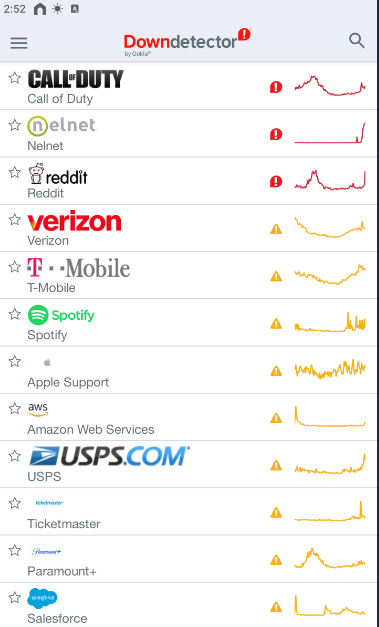This screenshot has width=379, height=627.
Task: Click Verizon's orange warning triangle
Action: [276, 229]
